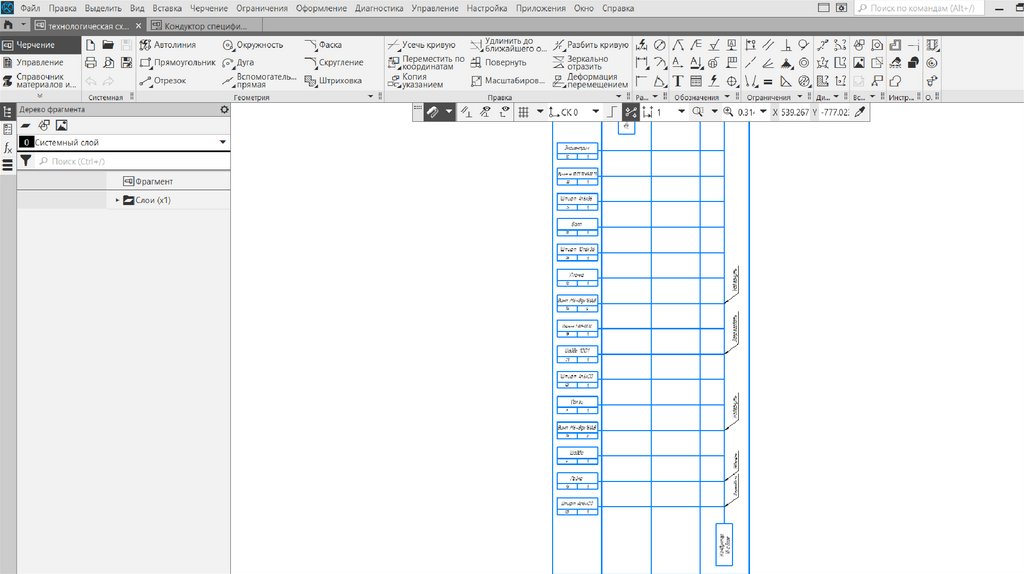1024x574 pixels.
Task: Click the Повернуть rotate tool
Action: pyautogui.click(x=498, y=63)
